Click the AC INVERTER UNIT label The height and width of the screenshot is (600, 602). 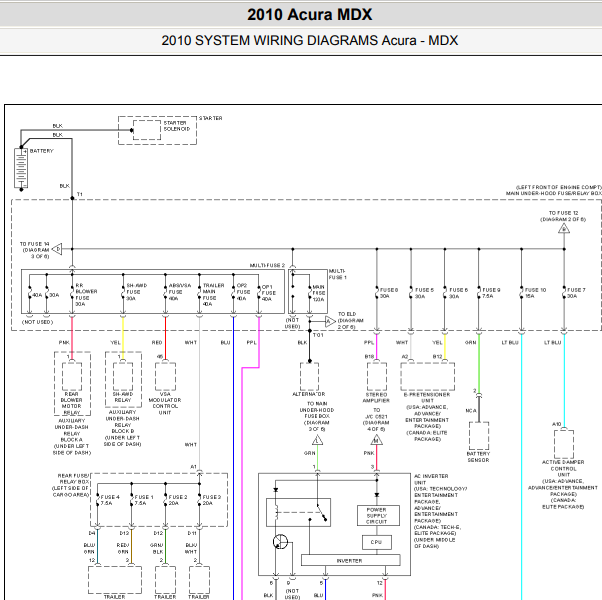click(431, 479)
